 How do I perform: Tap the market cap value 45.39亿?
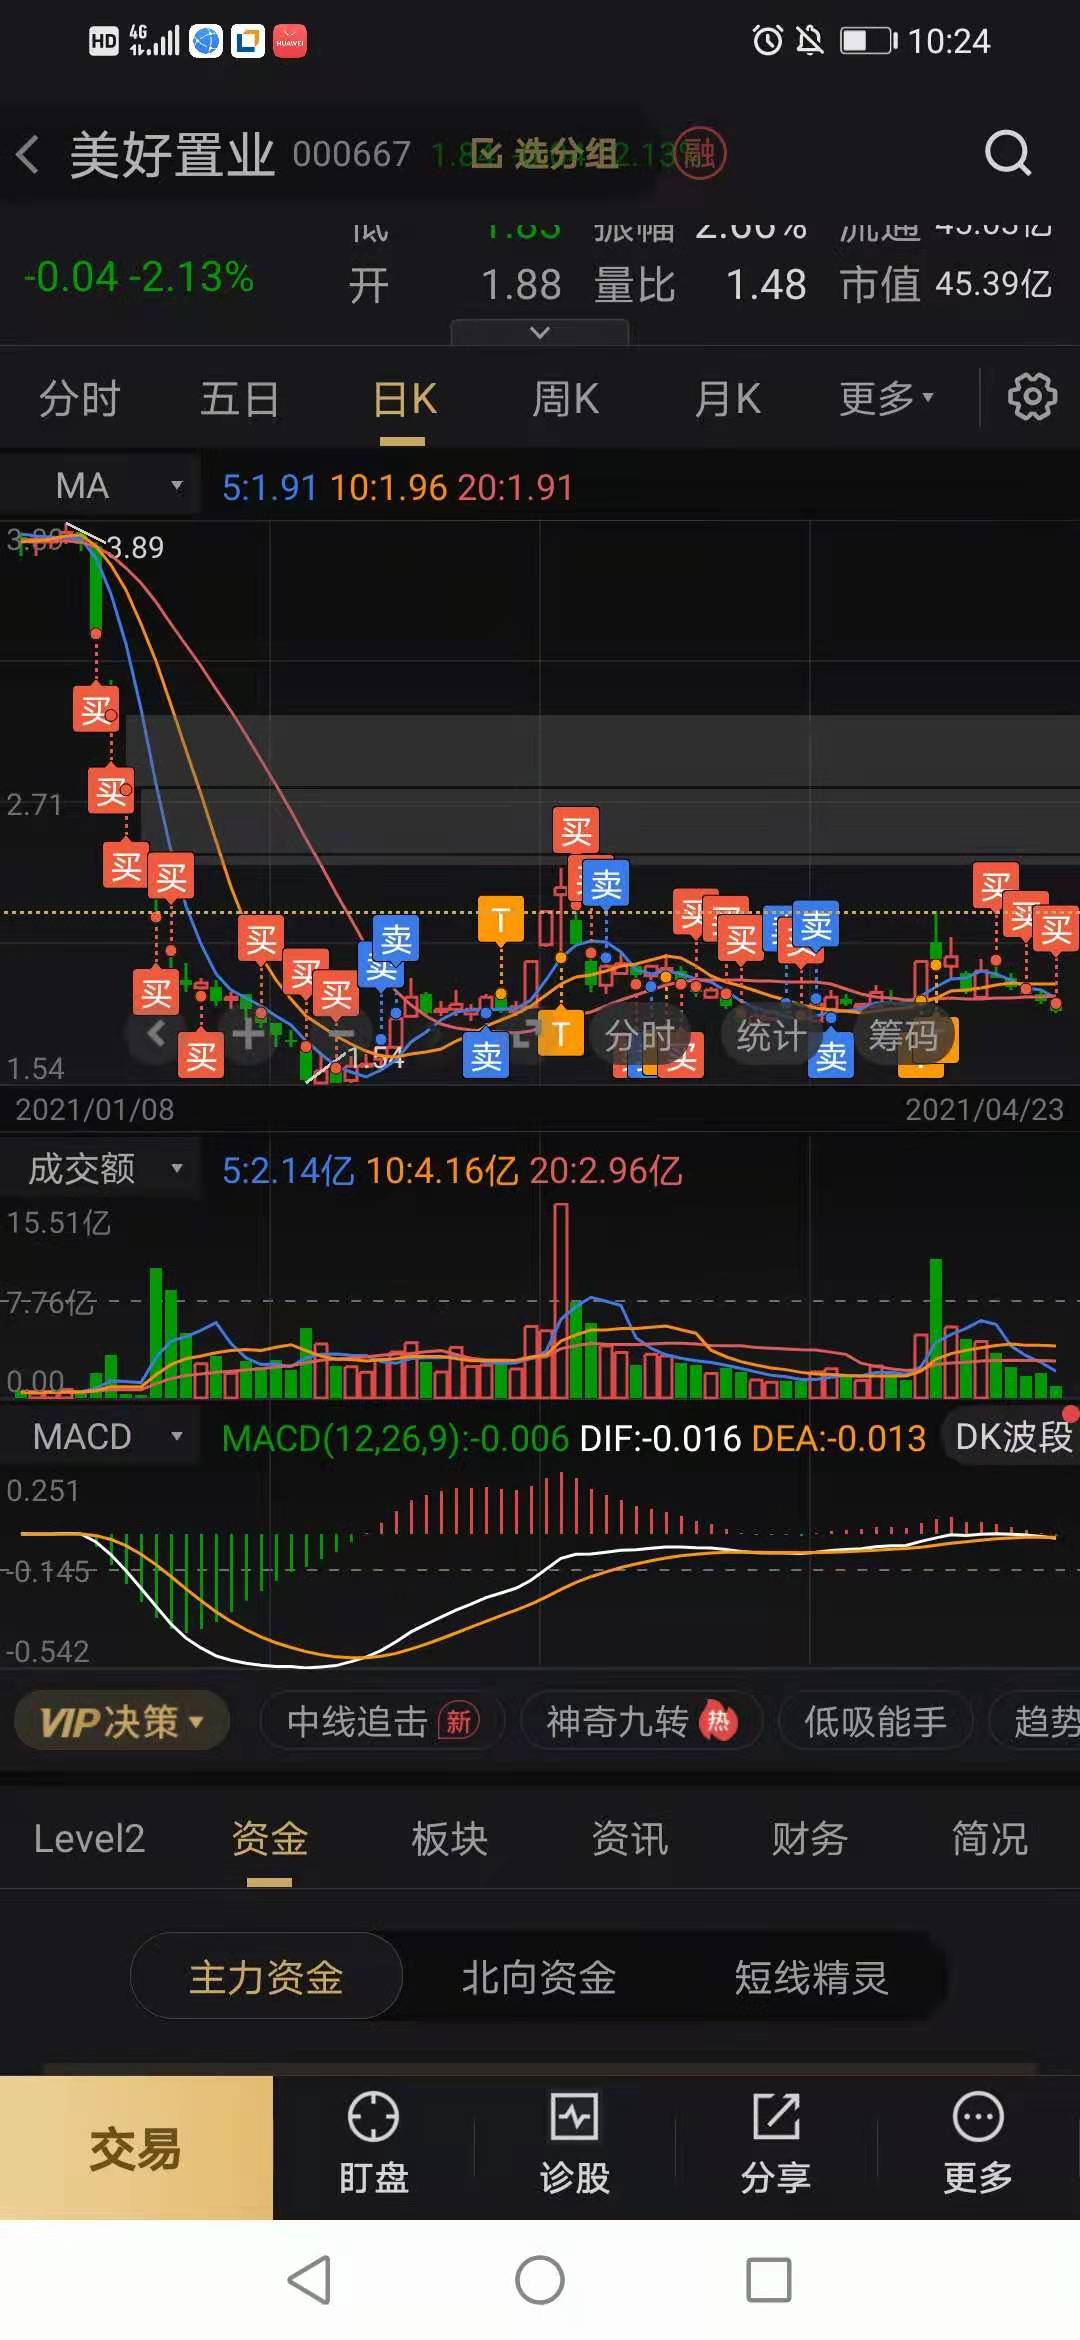pyautogui.click(x=993, y=284)
